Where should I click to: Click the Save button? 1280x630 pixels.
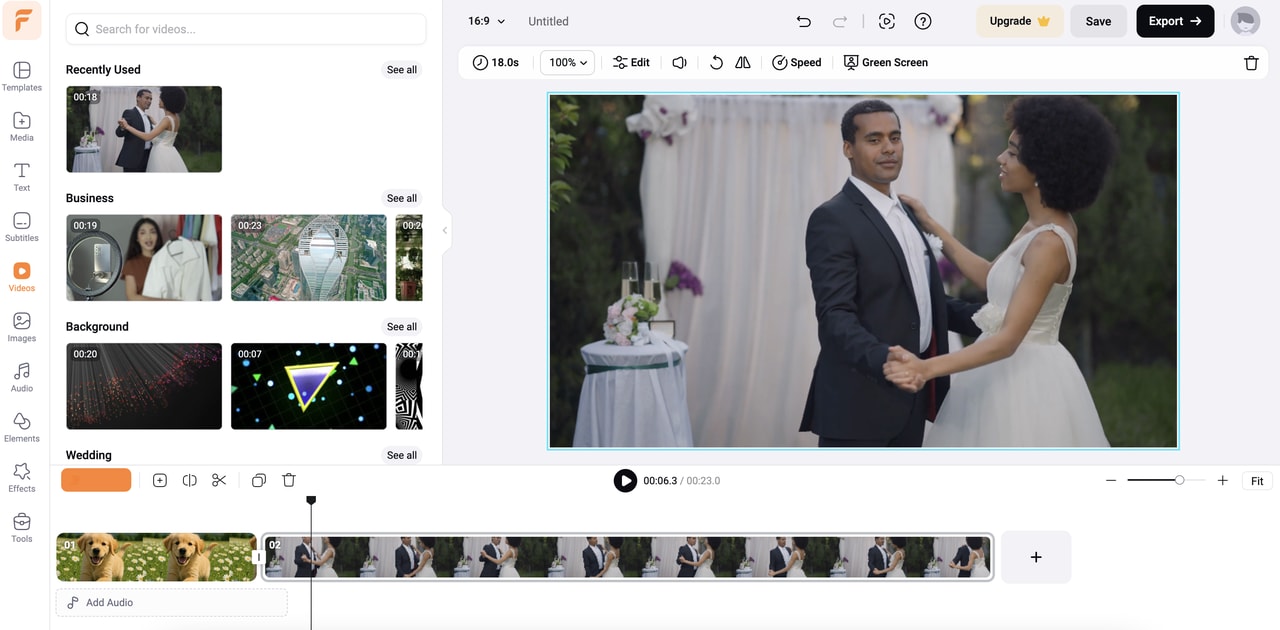(x=1098, y=21)
